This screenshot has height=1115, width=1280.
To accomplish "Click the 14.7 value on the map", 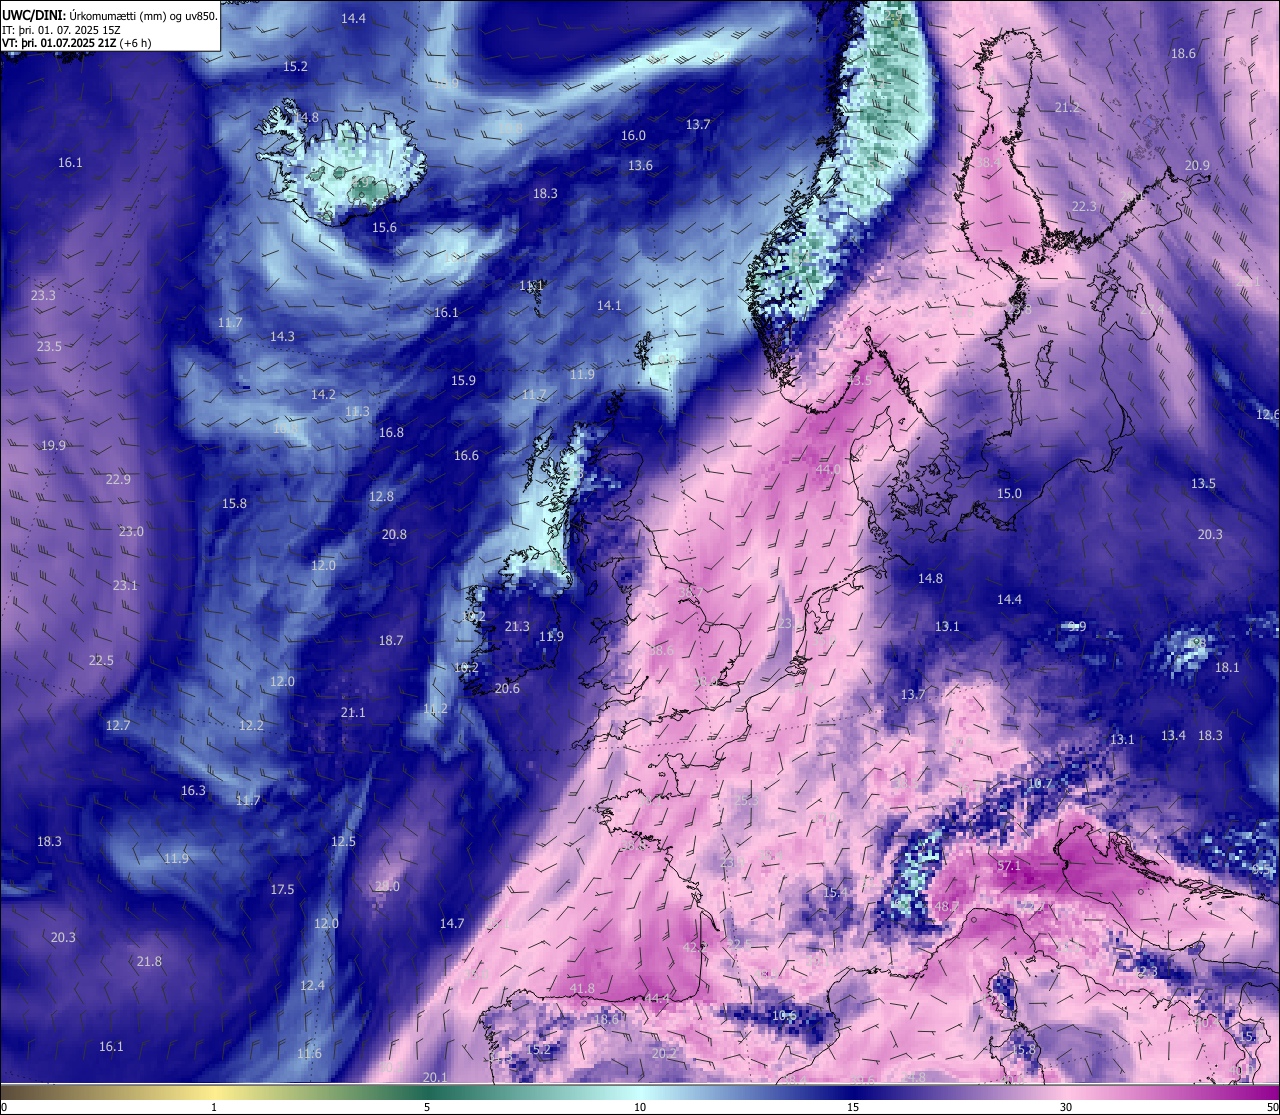I will coord(452,923).
